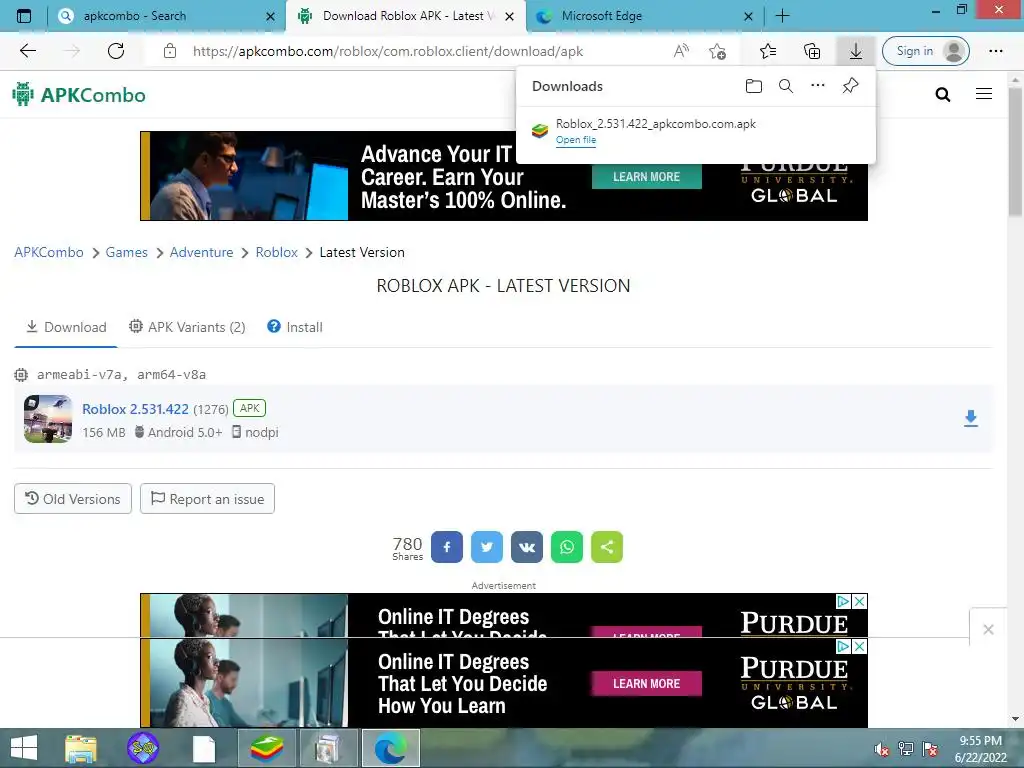Viewport: 1024px width, 768px height.
Task: Go to the Adventure breadcrumb link
Action: [201, 252]
